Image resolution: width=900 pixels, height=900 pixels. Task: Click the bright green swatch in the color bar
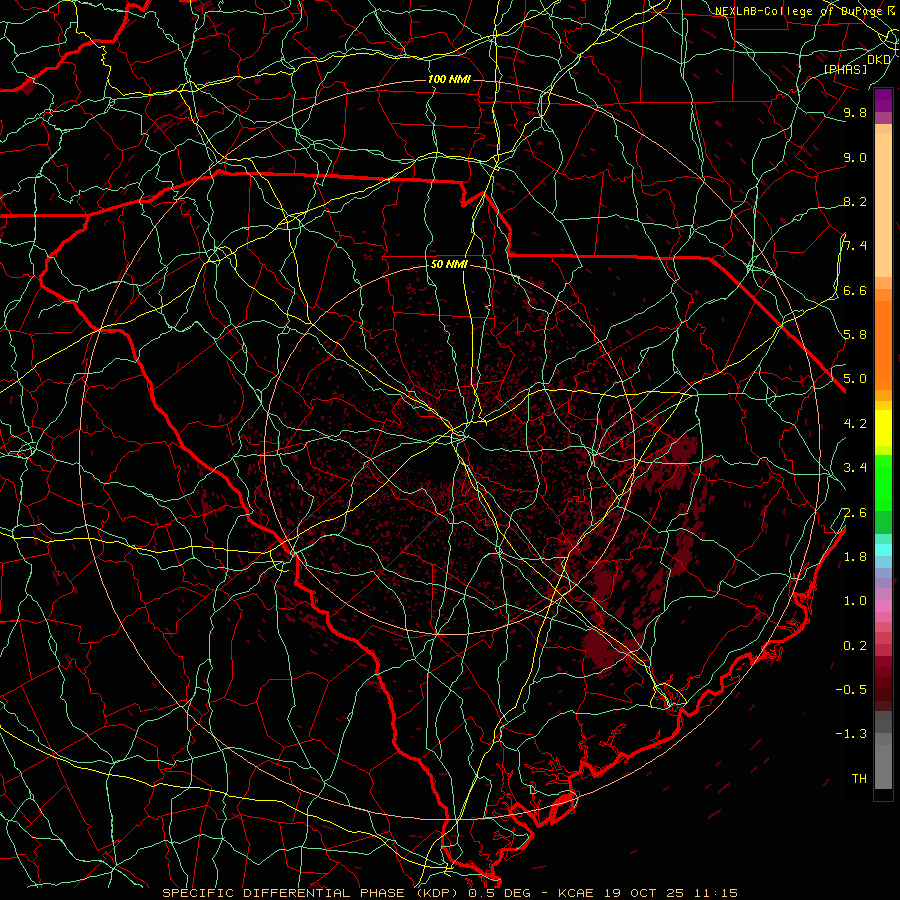coord(883,482)
